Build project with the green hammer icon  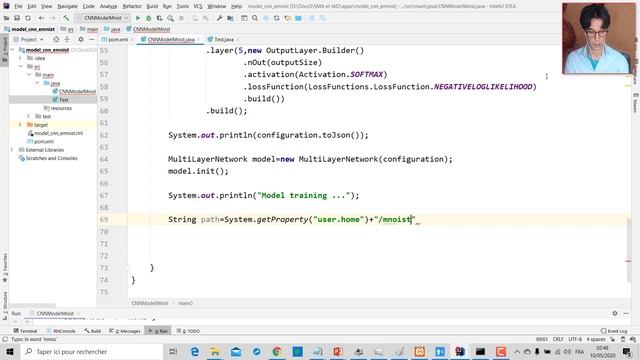pos(66,18)
